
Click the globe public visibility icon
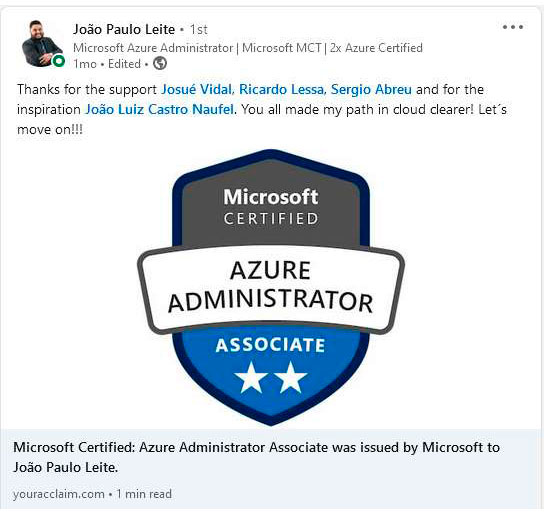(x=160, y=63)
